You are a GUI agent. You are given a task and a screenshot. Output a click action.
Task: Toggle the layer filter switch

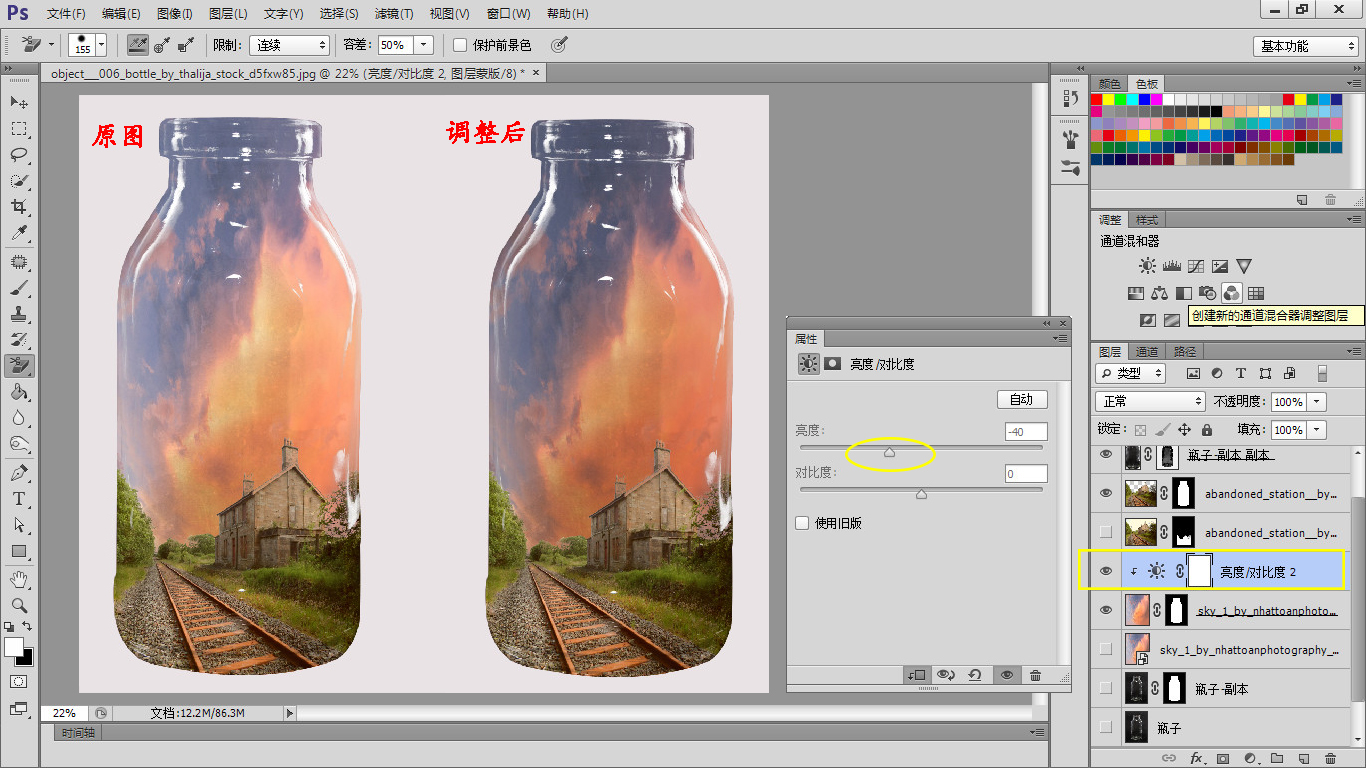click(1322, 373)
